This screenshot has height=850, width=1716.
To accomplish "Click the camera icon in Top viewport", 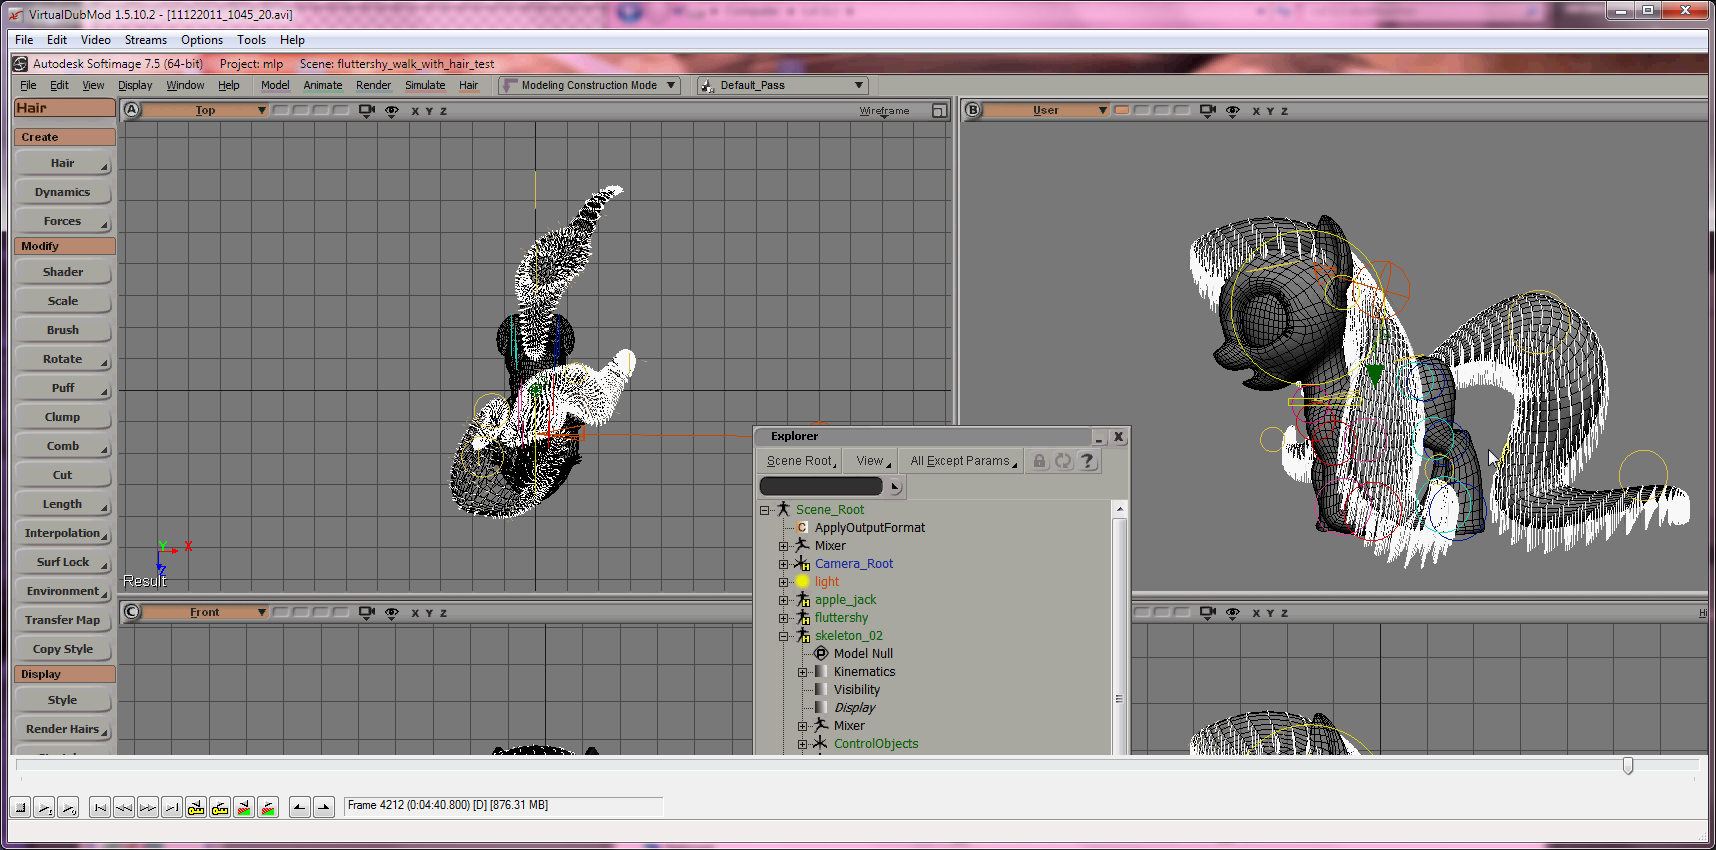I will (x=366, y=111).
